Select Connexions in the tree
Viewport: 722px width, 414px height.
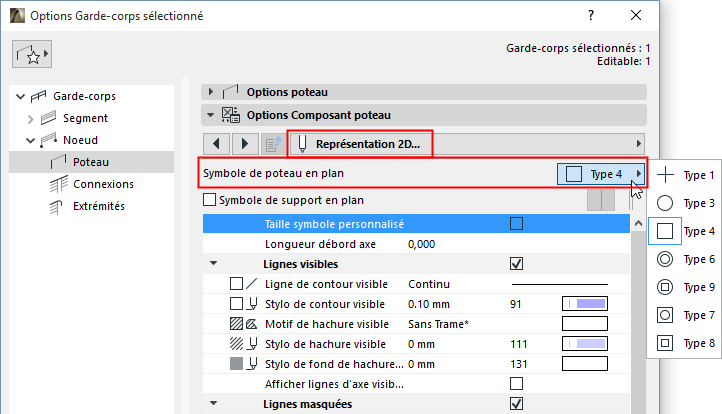coord(102,184)
